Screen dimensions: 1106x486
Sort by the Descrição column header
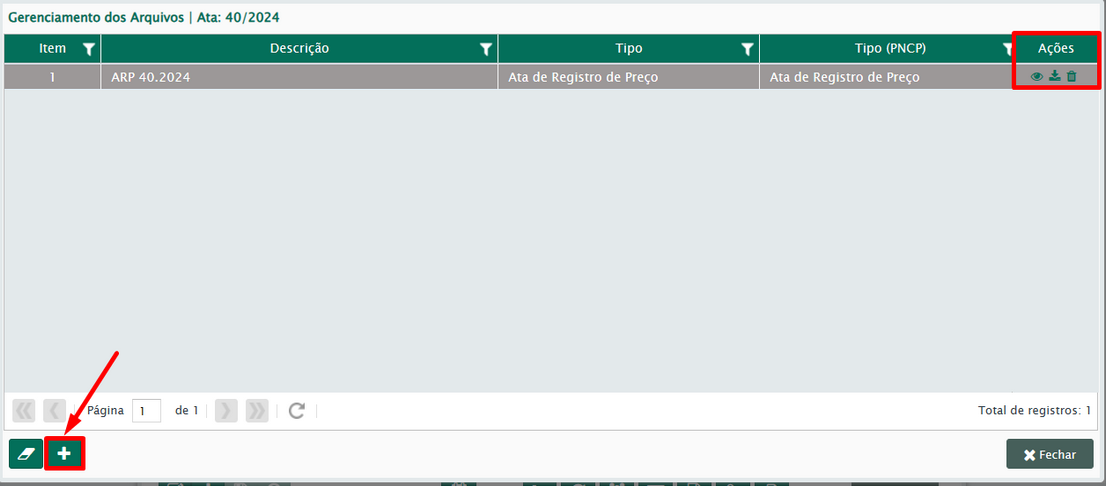(299, 49)
